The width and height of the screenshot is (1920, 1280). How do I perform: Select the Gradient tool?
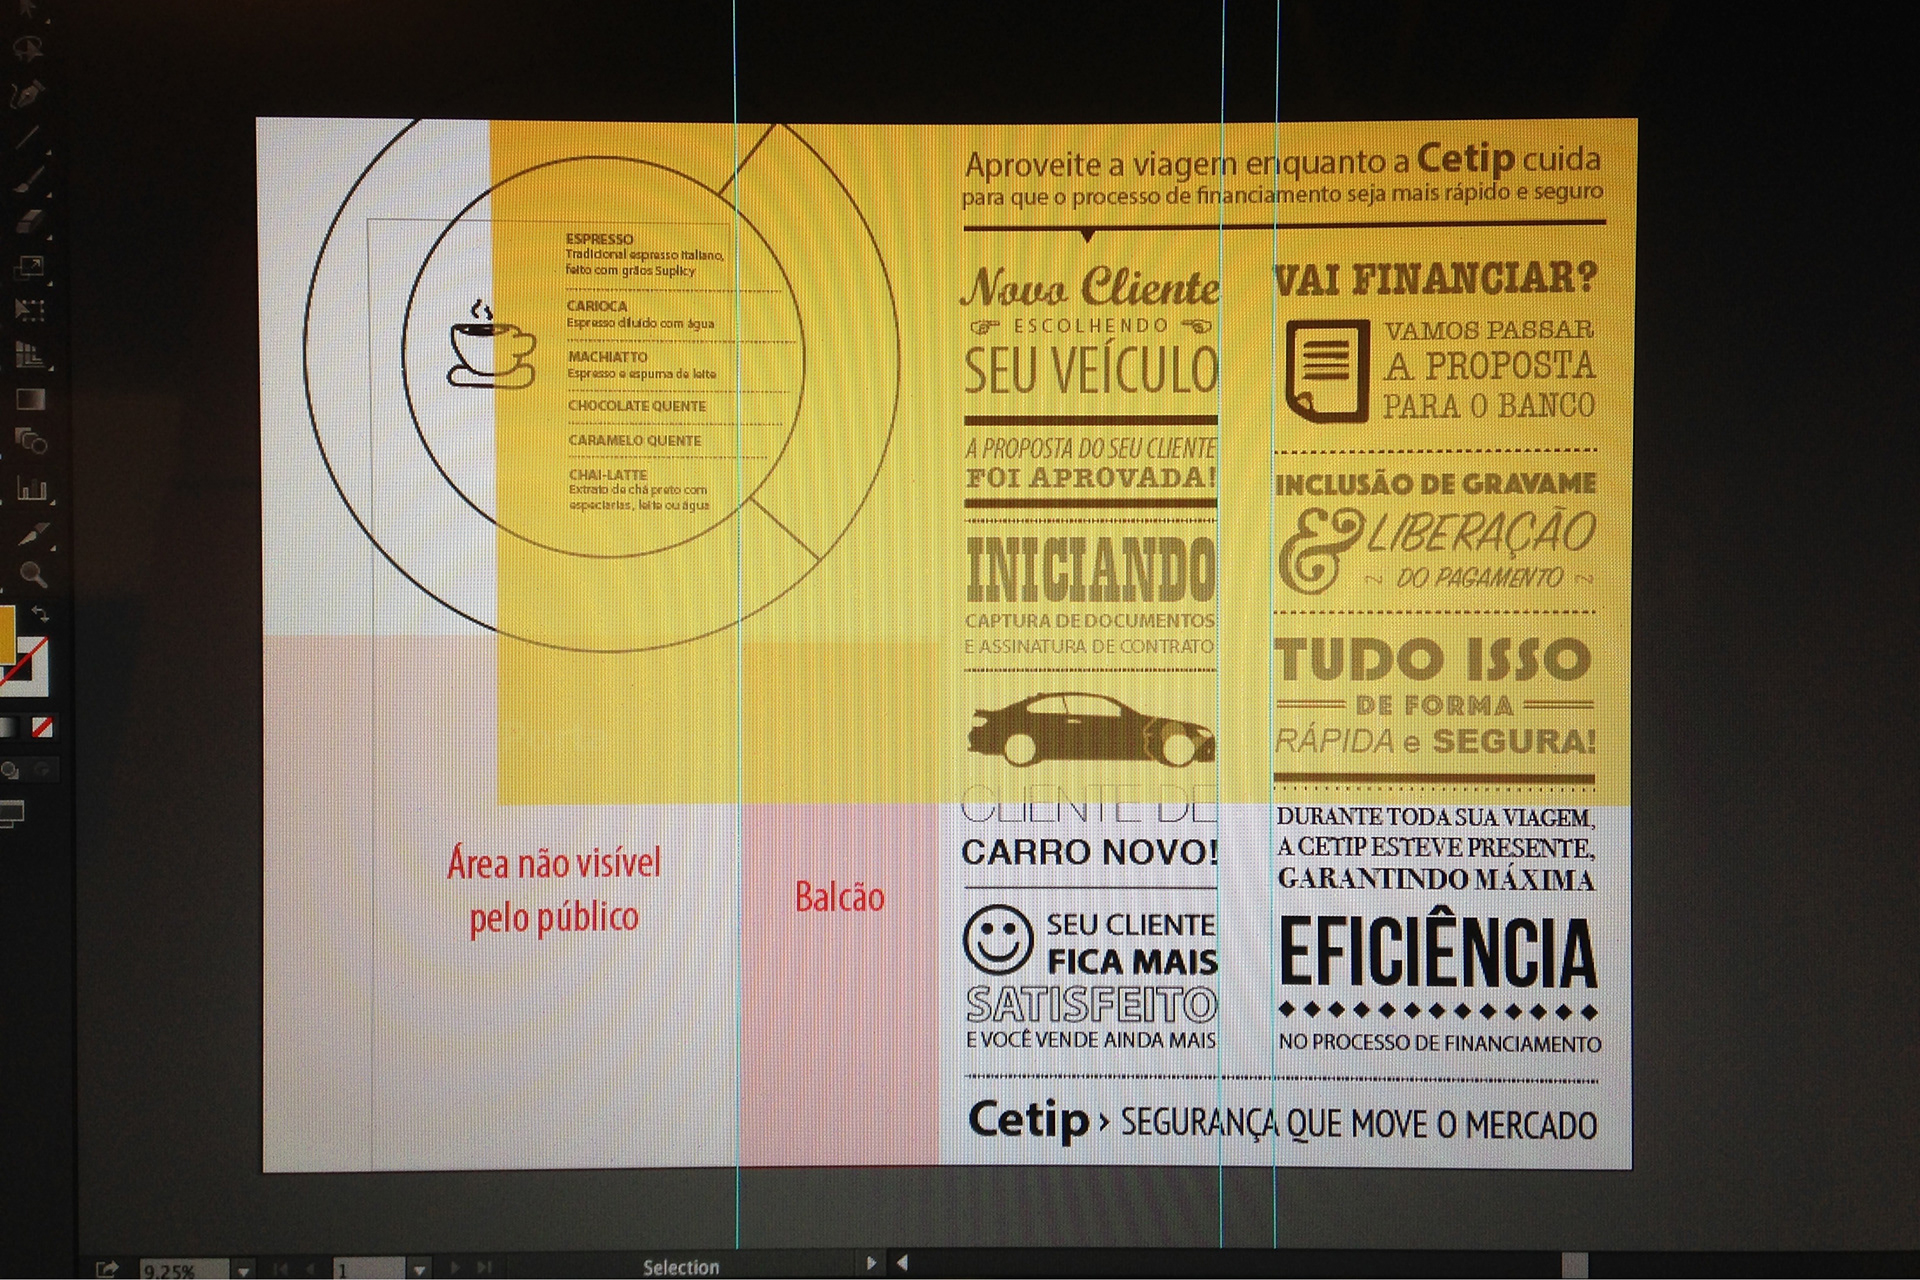(30, 400)
